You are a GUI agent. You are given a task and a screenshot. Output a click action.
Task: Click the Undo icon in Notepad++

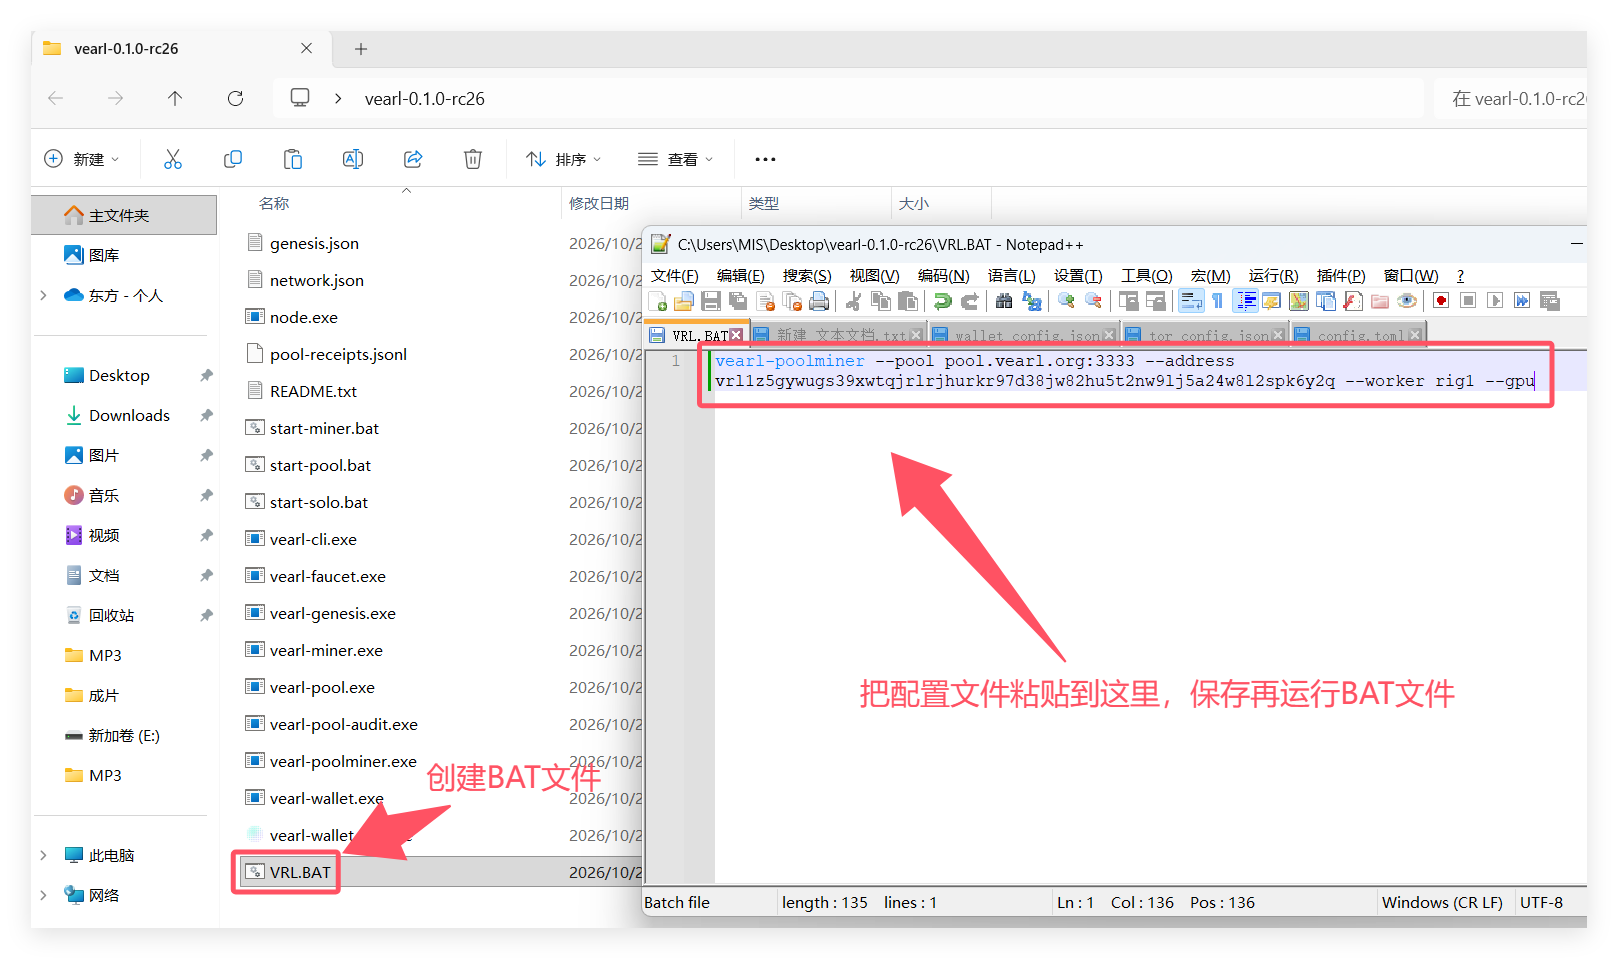(x=942, y=301)
